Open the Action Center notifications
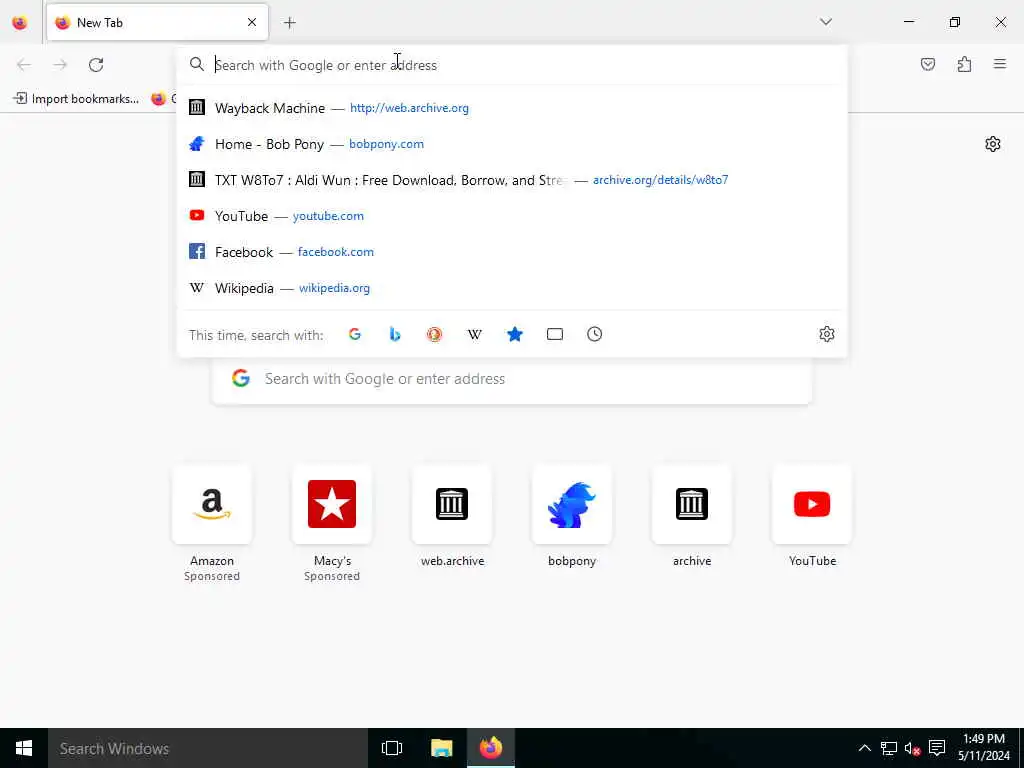 click(937, 748)
